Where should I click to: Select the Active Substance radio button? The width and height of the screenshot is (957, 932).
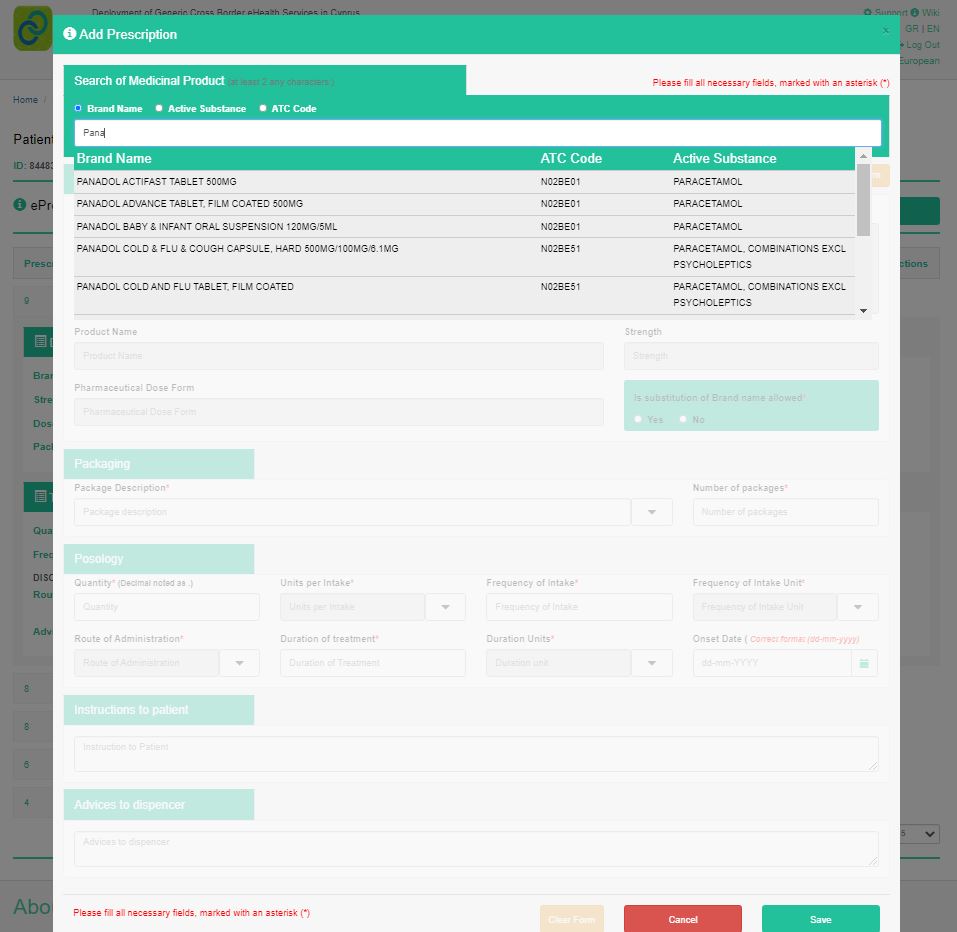pos(159,108)
